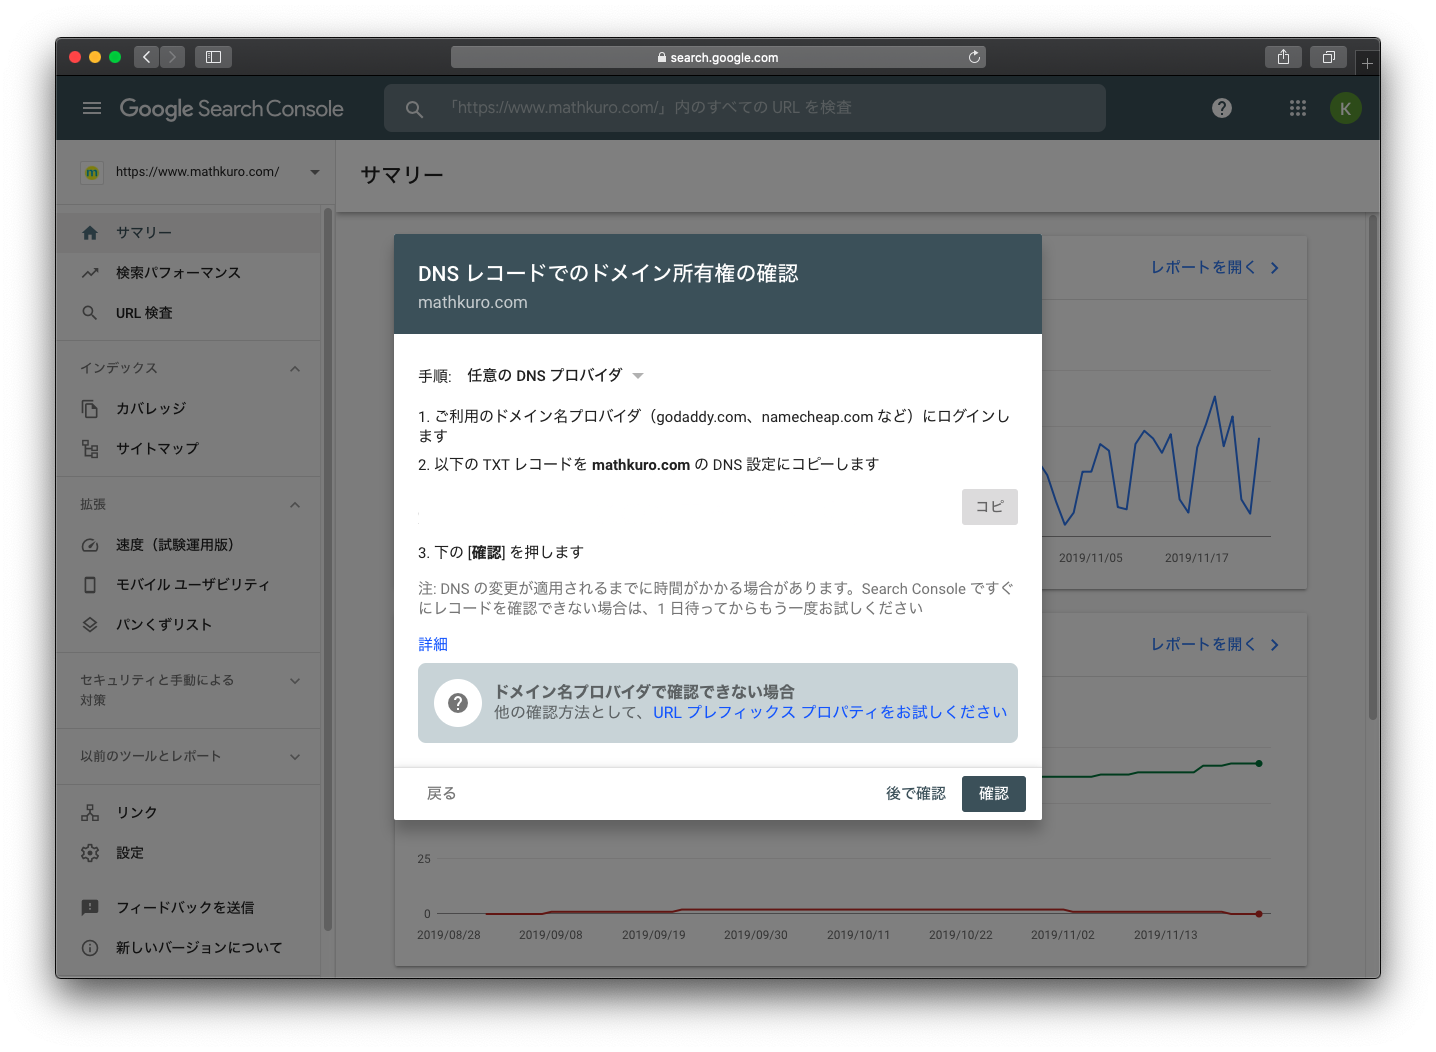This screenshot has height=1052, width=1436.
Task: Select サイトマップ in the sidebar
Action: click(x=189, y=449)
